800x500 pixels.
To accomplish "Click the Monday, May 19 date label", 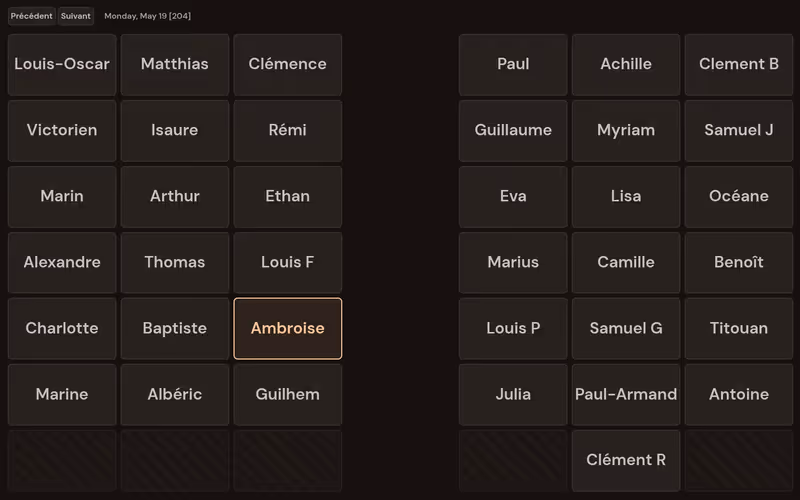I will [147, 16].
